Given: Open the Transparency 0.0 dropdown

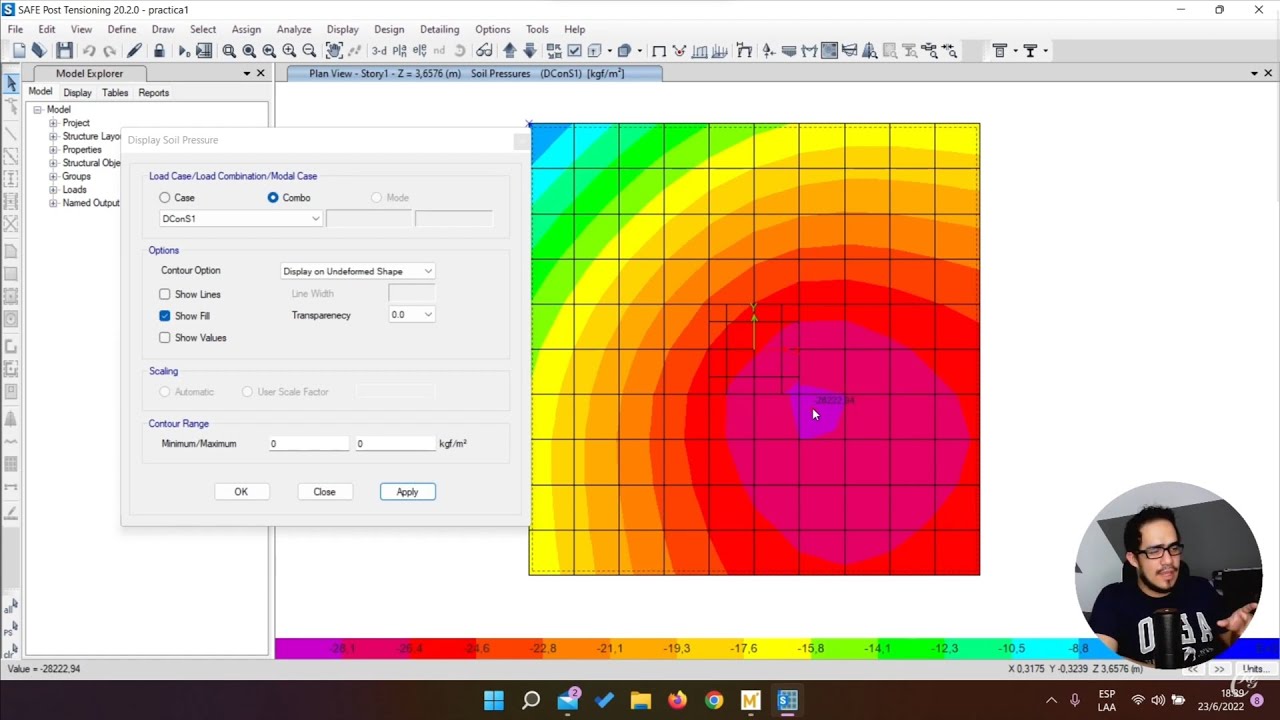Looking at the screenshot, I should [x=412, y=315].
